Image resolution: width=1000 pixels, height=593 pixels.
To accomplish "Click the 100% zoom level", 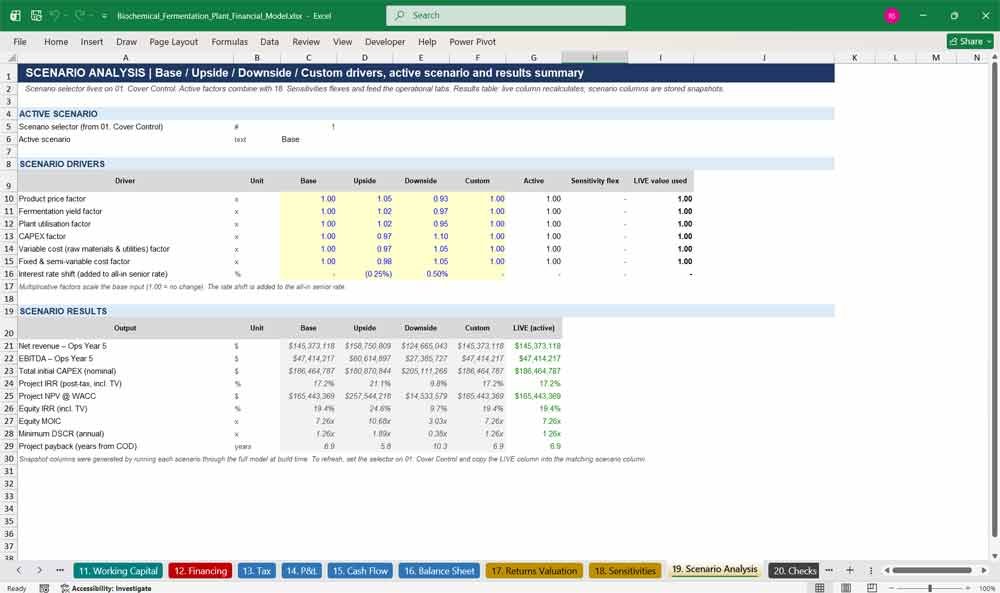I will coord(987,588).
